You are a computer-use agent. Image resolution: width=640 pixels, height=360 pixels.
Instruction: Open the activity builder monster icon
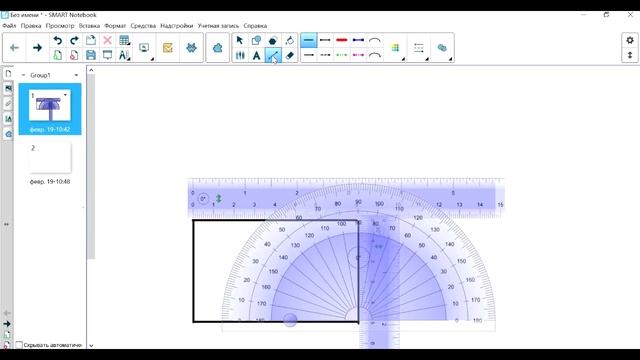point(191,48)
